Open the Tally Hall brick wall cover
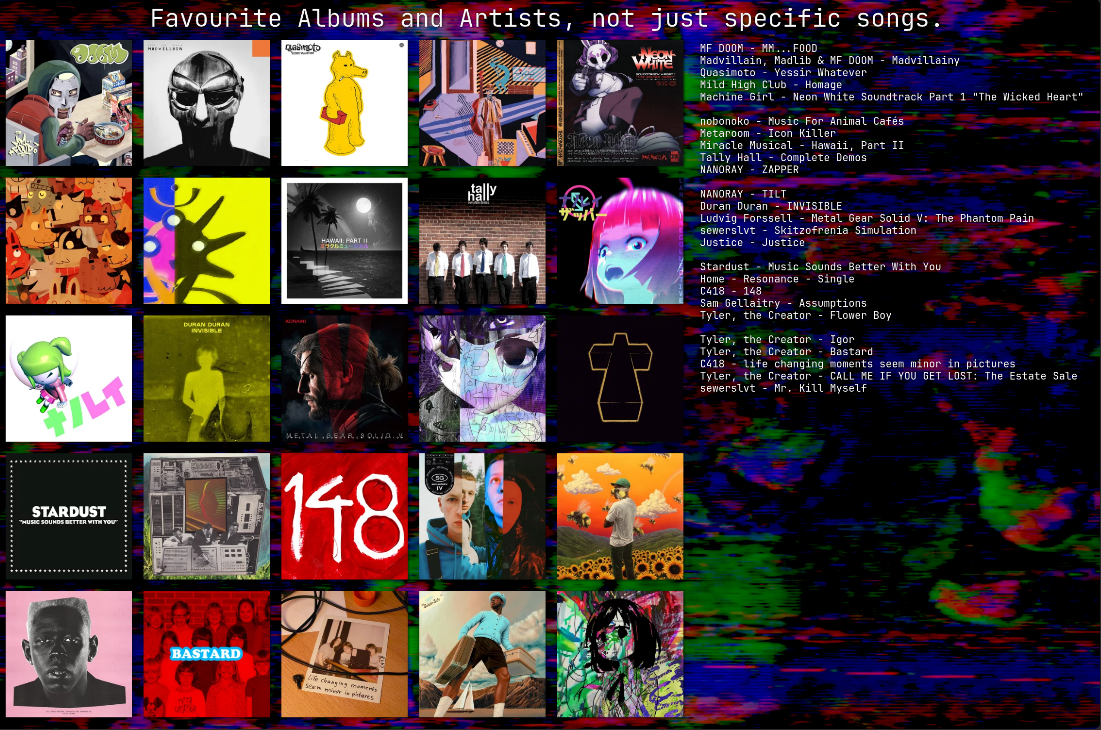 482,241
